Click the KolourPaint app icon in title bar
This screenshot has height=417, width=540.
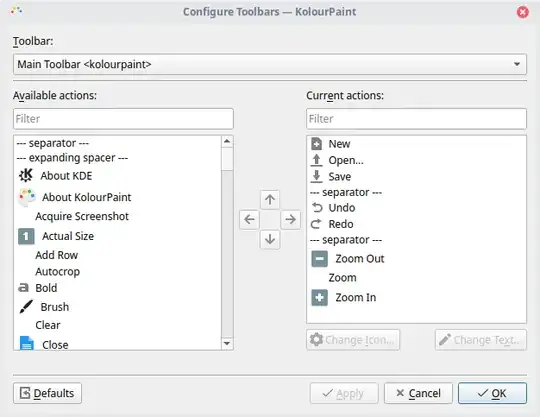click(x=16, y=11)
